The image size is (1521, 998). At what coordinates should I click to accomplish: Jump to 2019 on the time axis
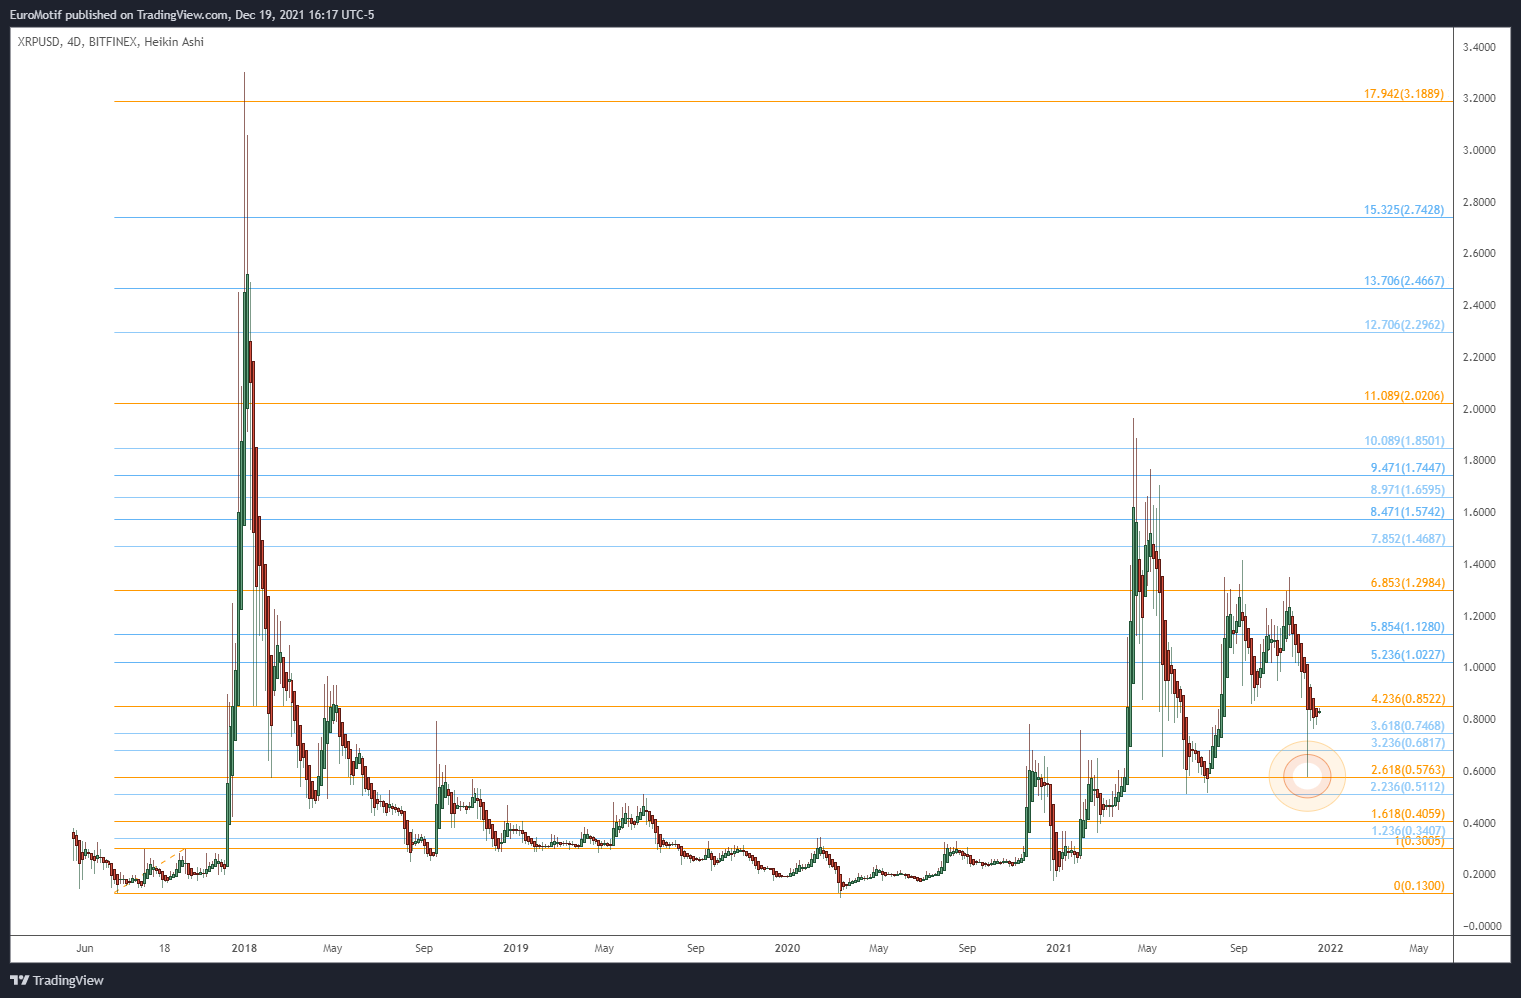[x=515, y=948]
